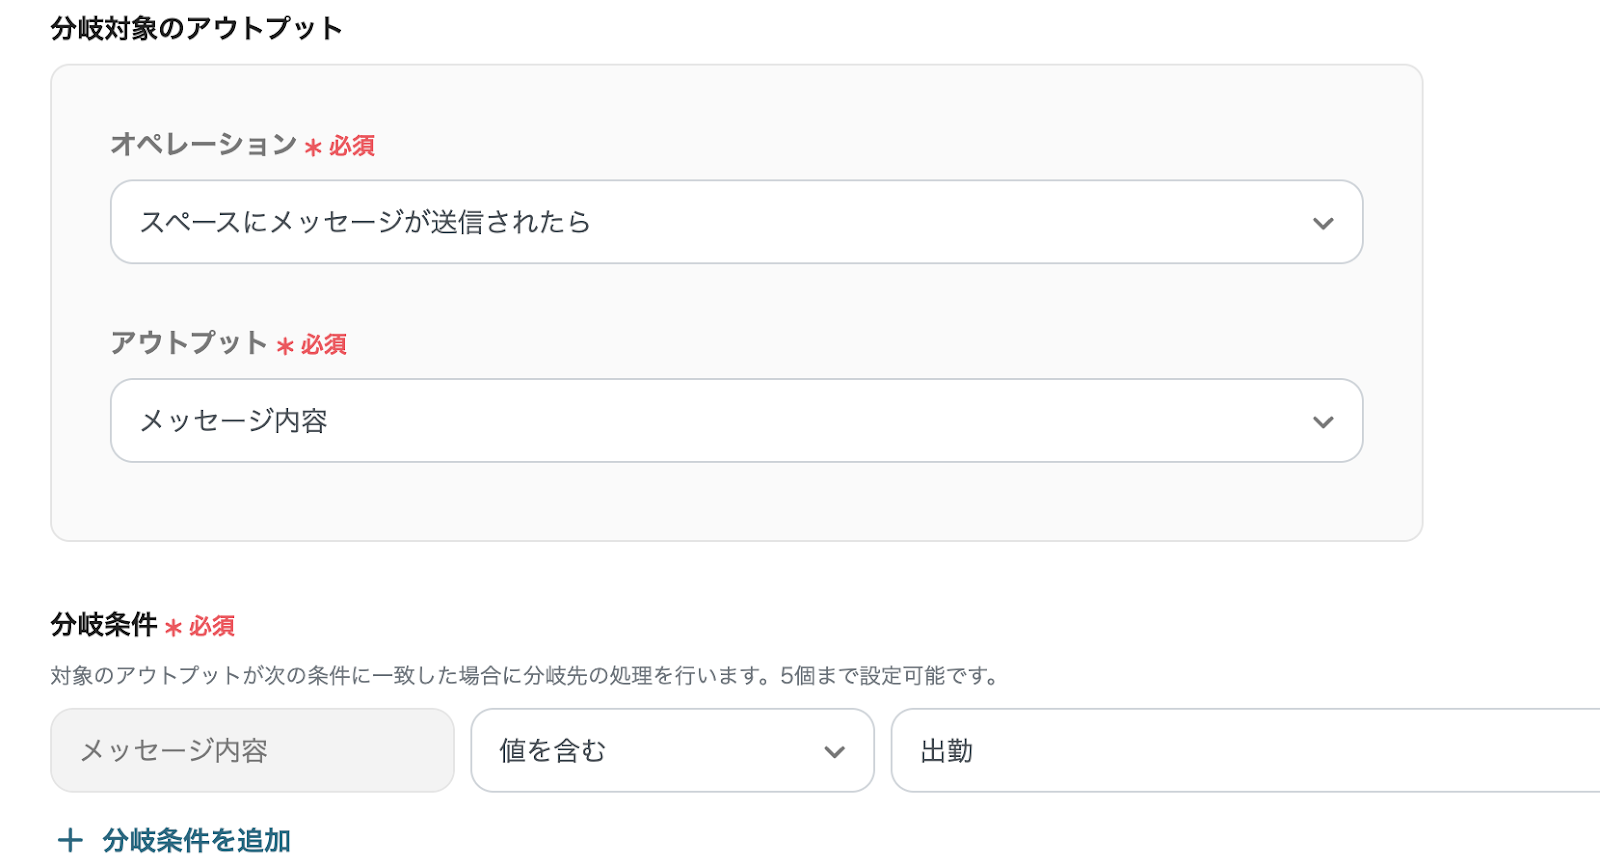The image size is (1600, 866).
Task: Click the red asterisk next to 分岐条件
Action: [x=173, y=628]
